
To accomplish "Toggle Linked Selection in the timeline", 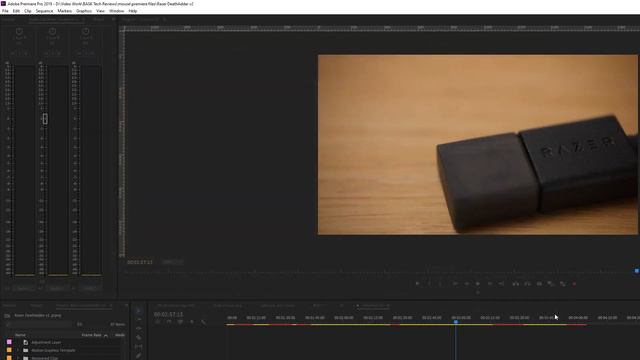I will (180, 322).
